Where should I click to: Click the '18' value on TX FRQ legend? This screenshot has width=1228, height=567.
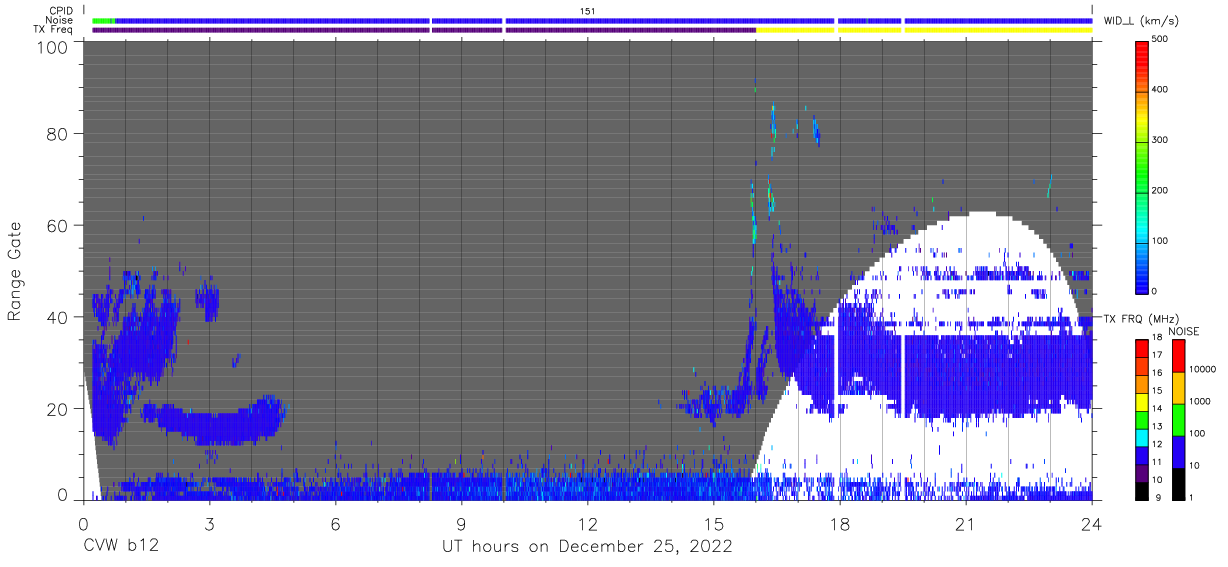tap(1156, 338)
